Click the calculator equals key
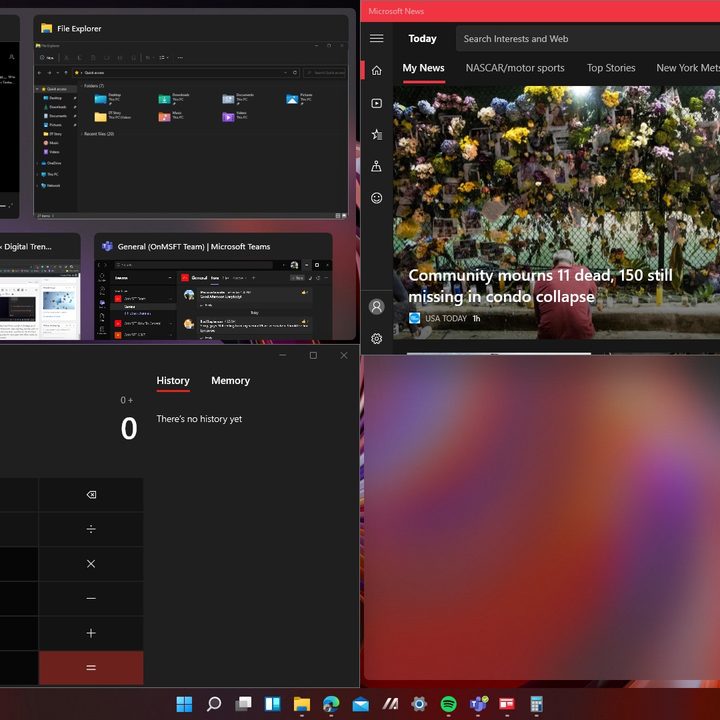This screenshot has height=720, width=720. 91,668
